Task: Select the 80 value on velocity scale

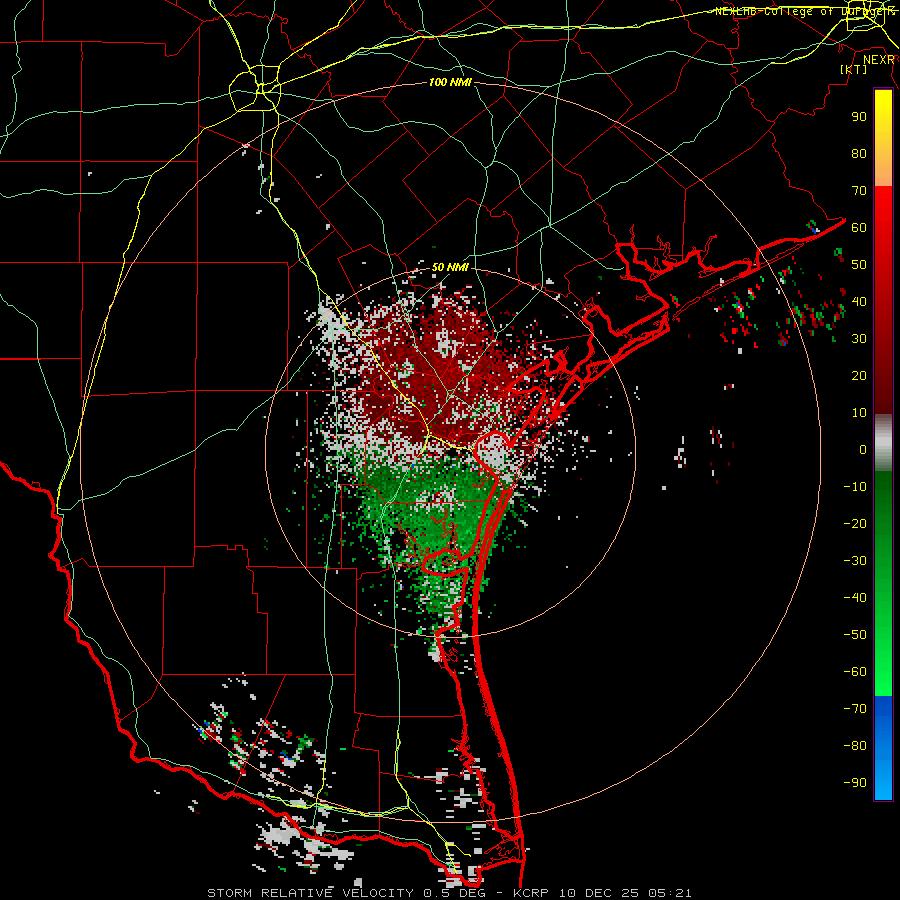Action: (x=859, y=154)
